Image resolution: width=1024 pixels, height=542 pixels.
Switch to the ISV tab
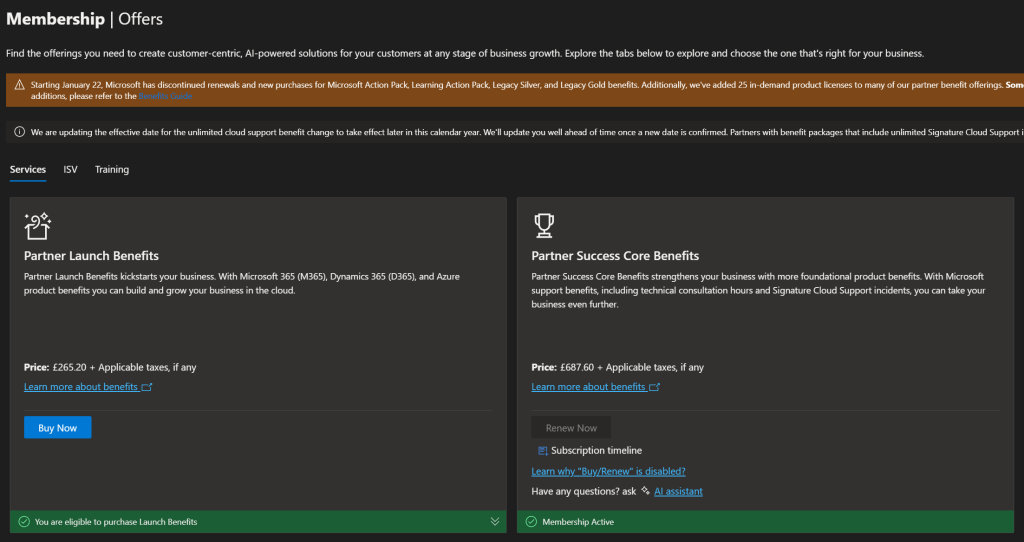(71, 169)
